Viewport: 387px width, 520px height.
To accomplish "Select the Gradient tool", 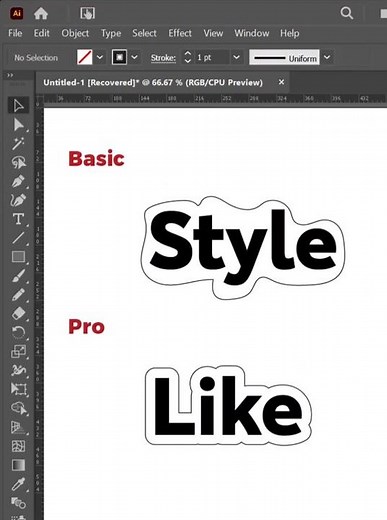I will pos(18,465).
